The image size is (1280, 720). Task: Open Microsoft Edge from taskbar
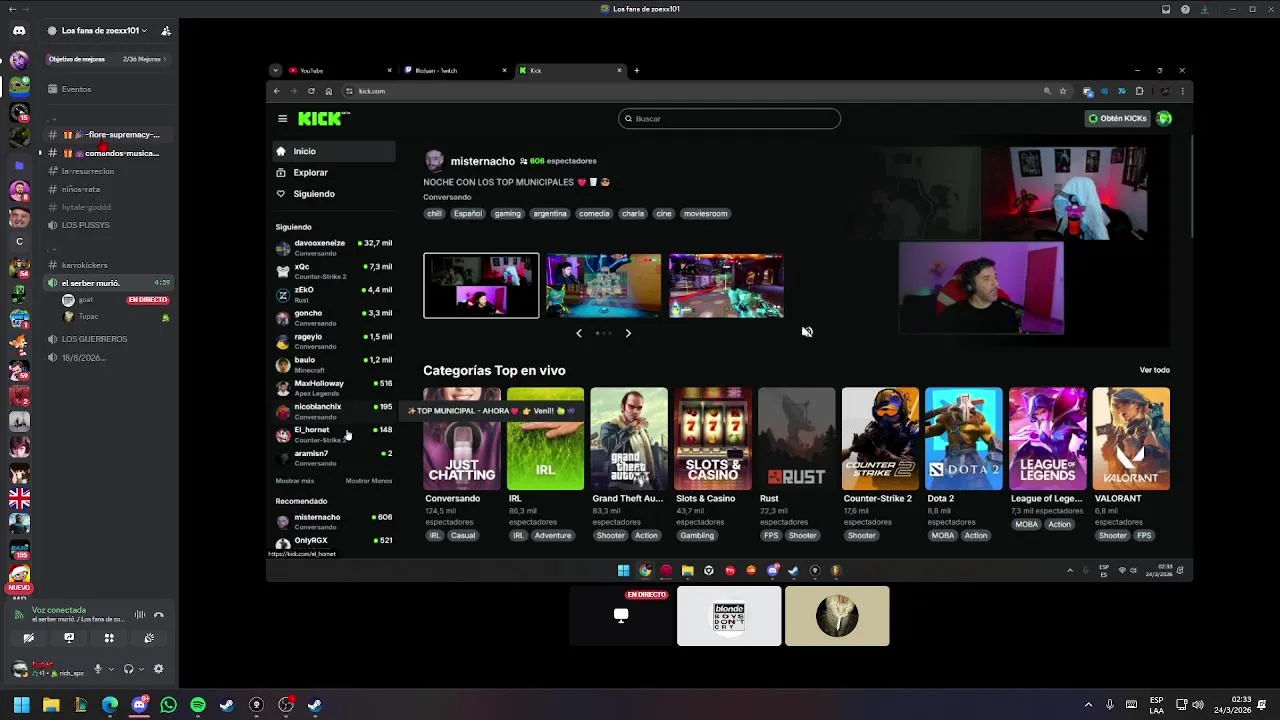click(110, 705)
